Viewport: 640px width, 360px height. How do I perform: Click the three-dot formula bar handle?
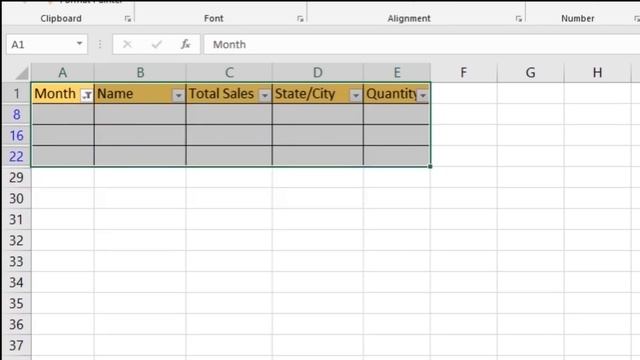coord(100,44)
